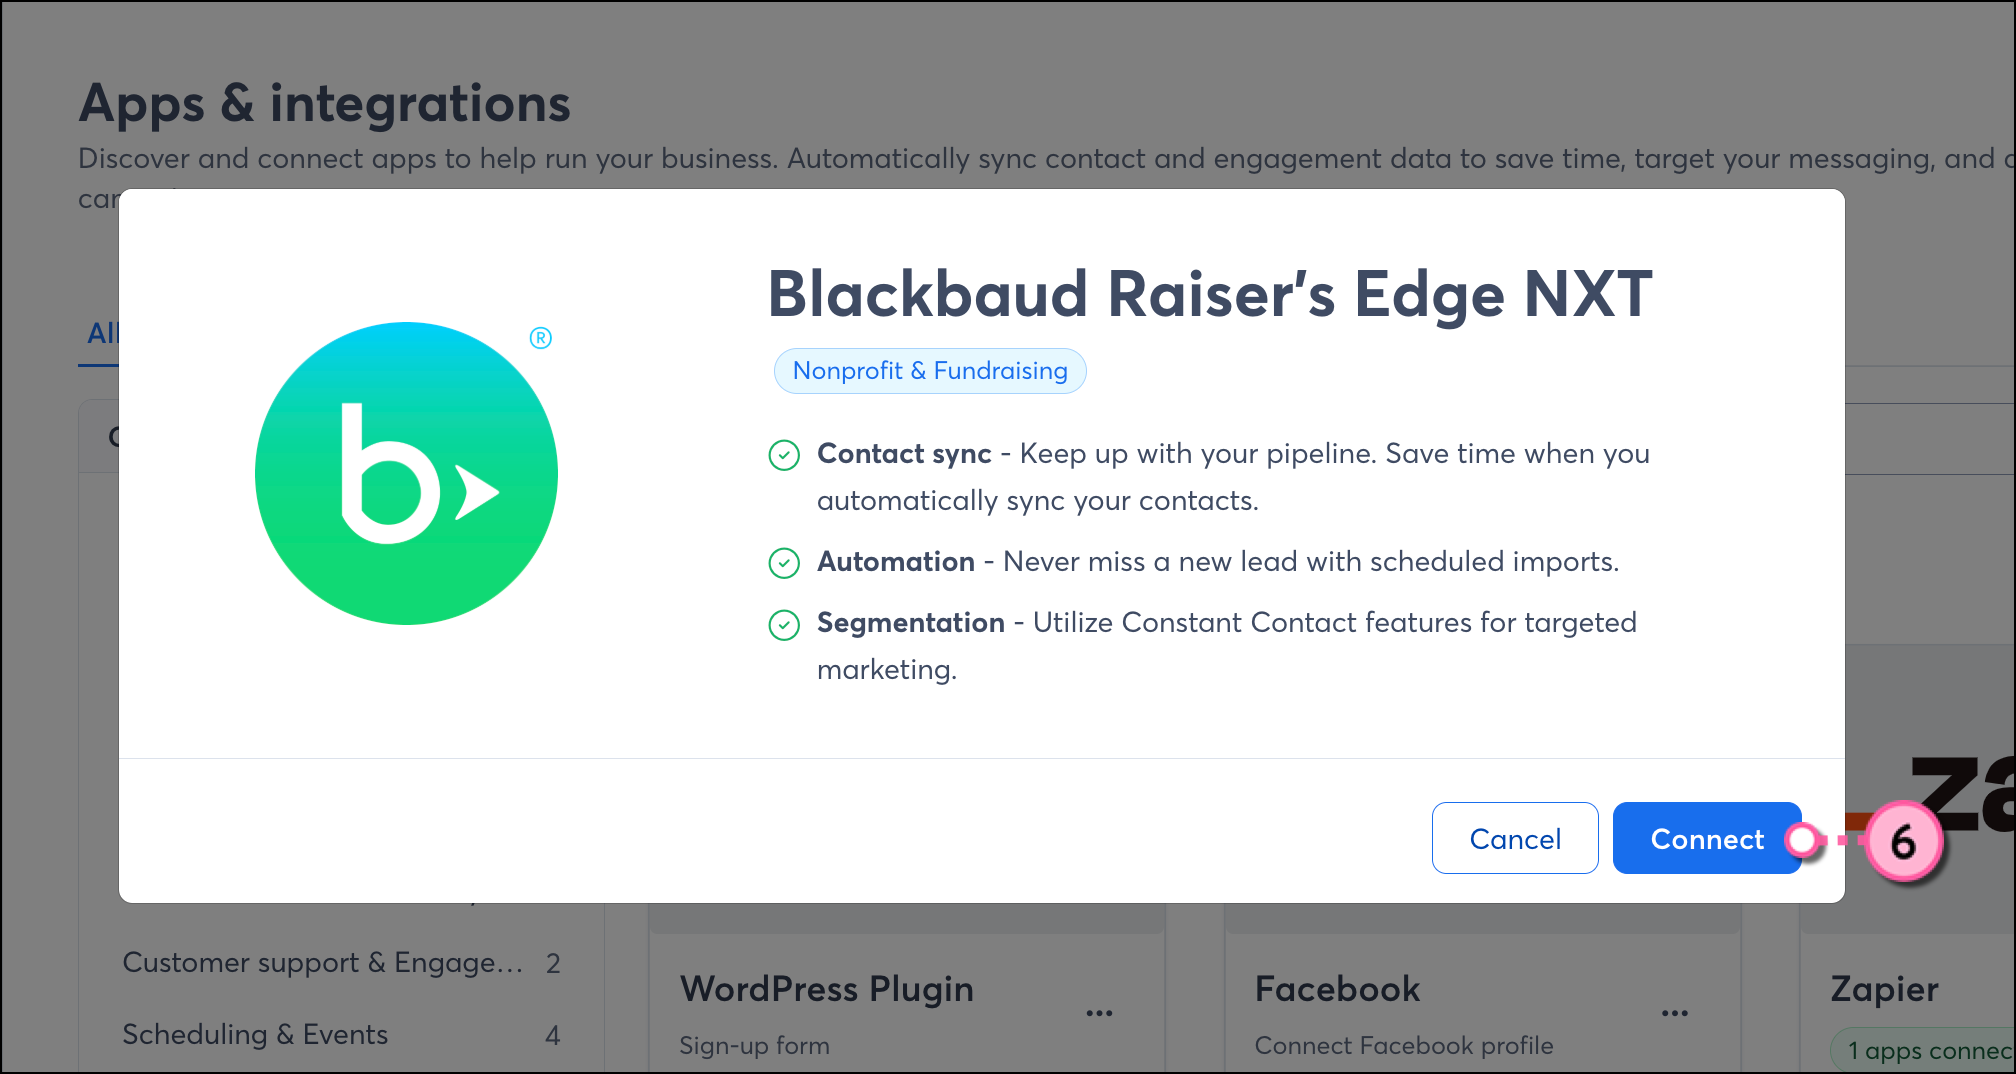Click the registered trademark symbol
This screenshot has height=1074, width=2016.
click(x=541, y=338)
